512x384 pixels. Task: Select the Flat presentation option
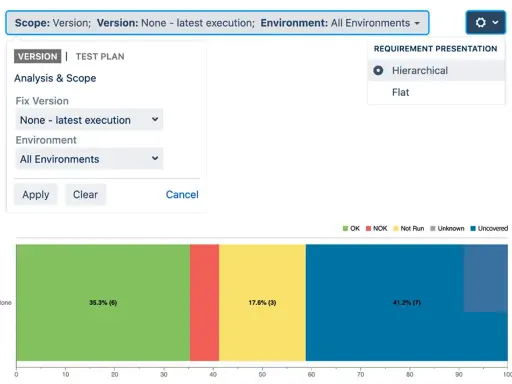pos(436,92)
